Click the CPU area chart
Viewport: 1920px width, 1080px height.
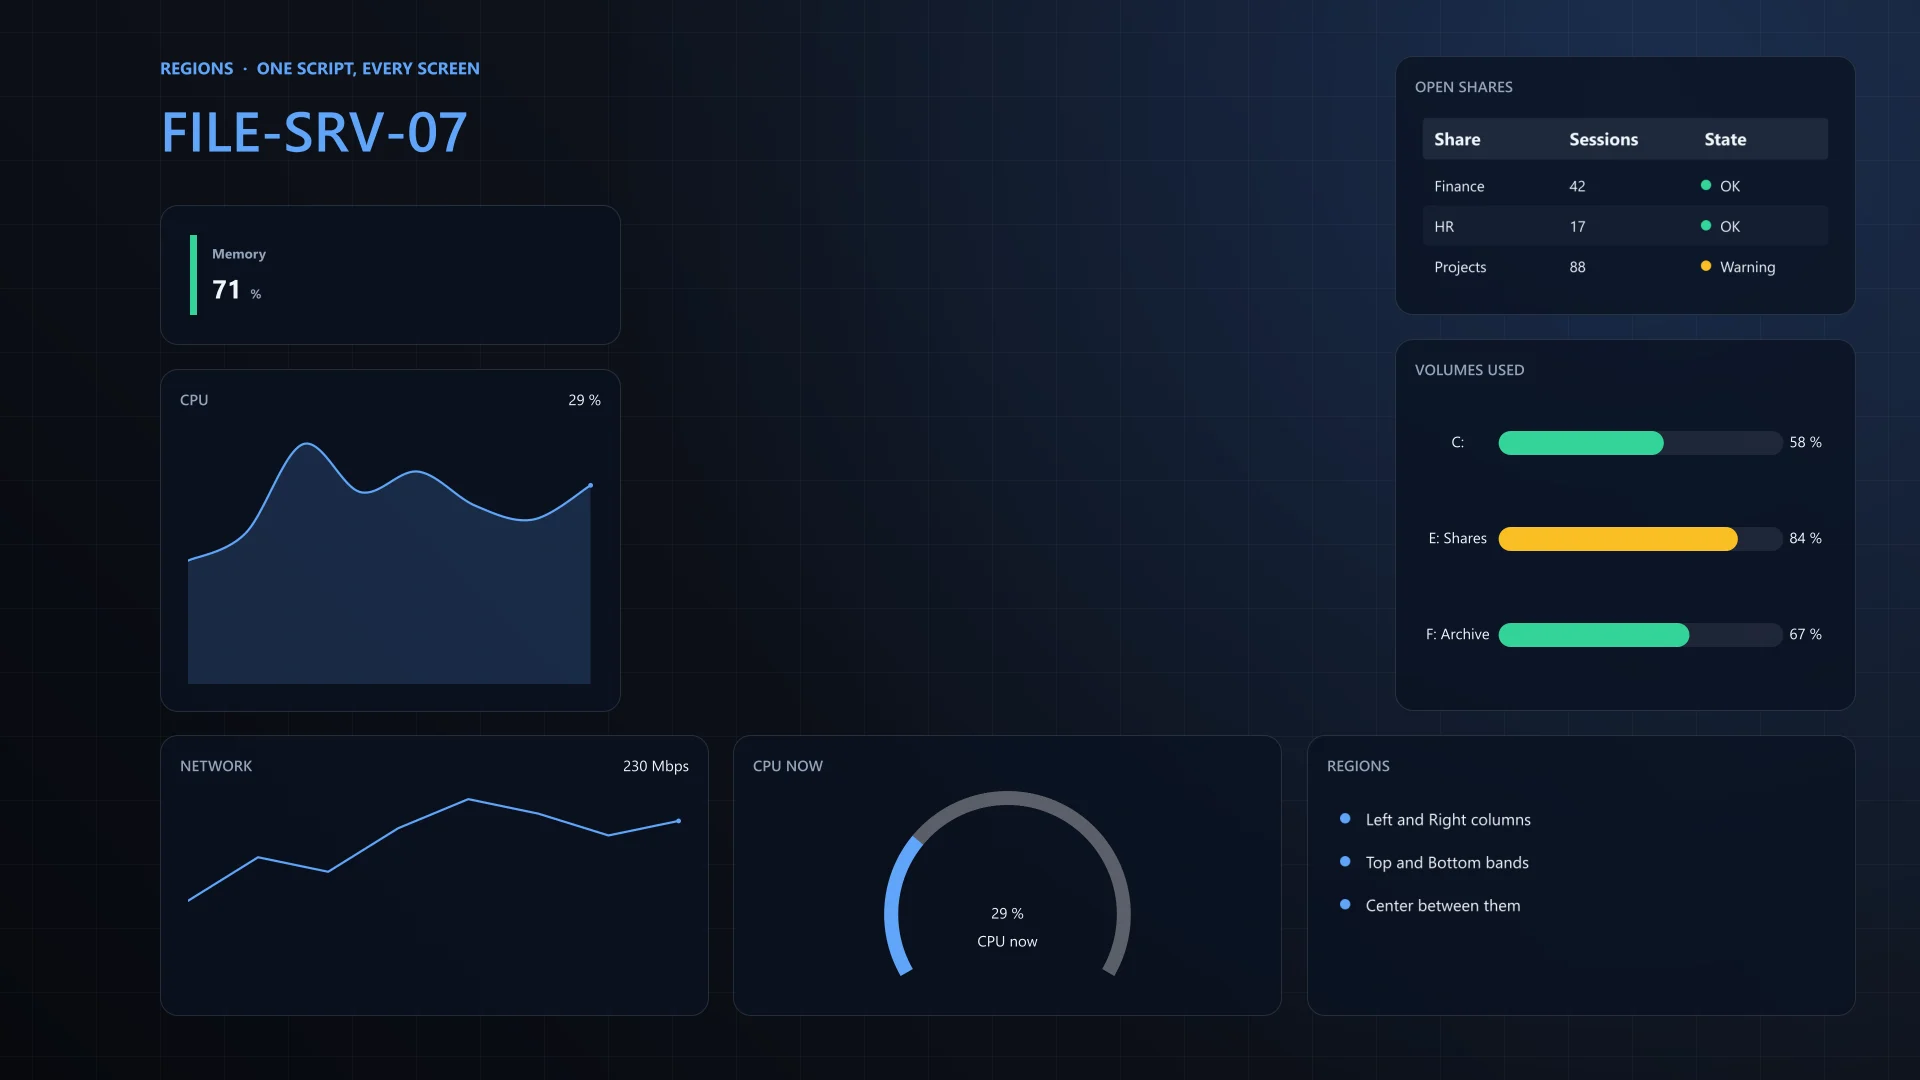(x=389, y=563)
